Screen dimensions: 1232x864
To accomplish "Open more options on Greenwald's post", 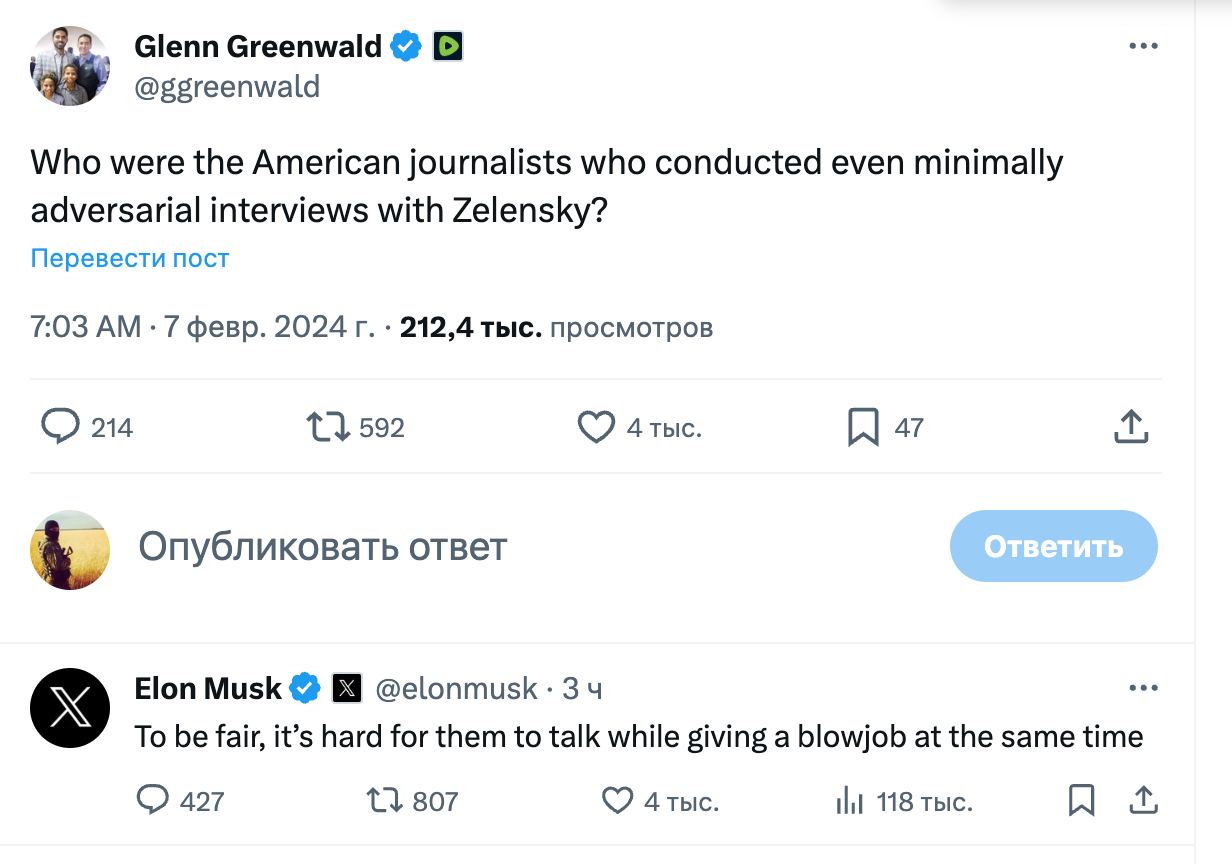I will (x=1143, y=46).
